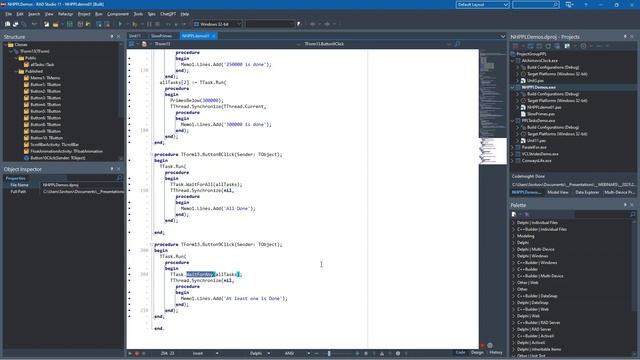Expand Delphi | Individual Files palette category
Screen dimensions: 640x360
513,223
